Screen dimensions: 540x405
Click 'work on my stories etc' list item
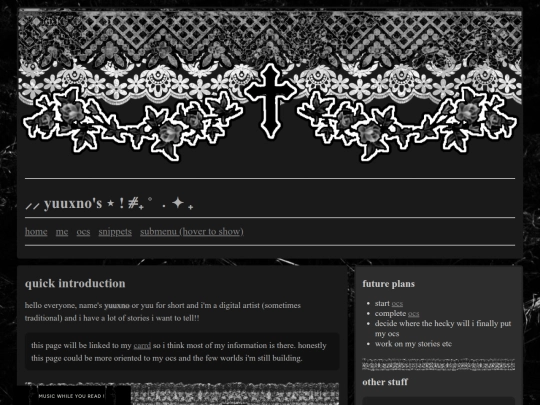click(x=413, y=344)
